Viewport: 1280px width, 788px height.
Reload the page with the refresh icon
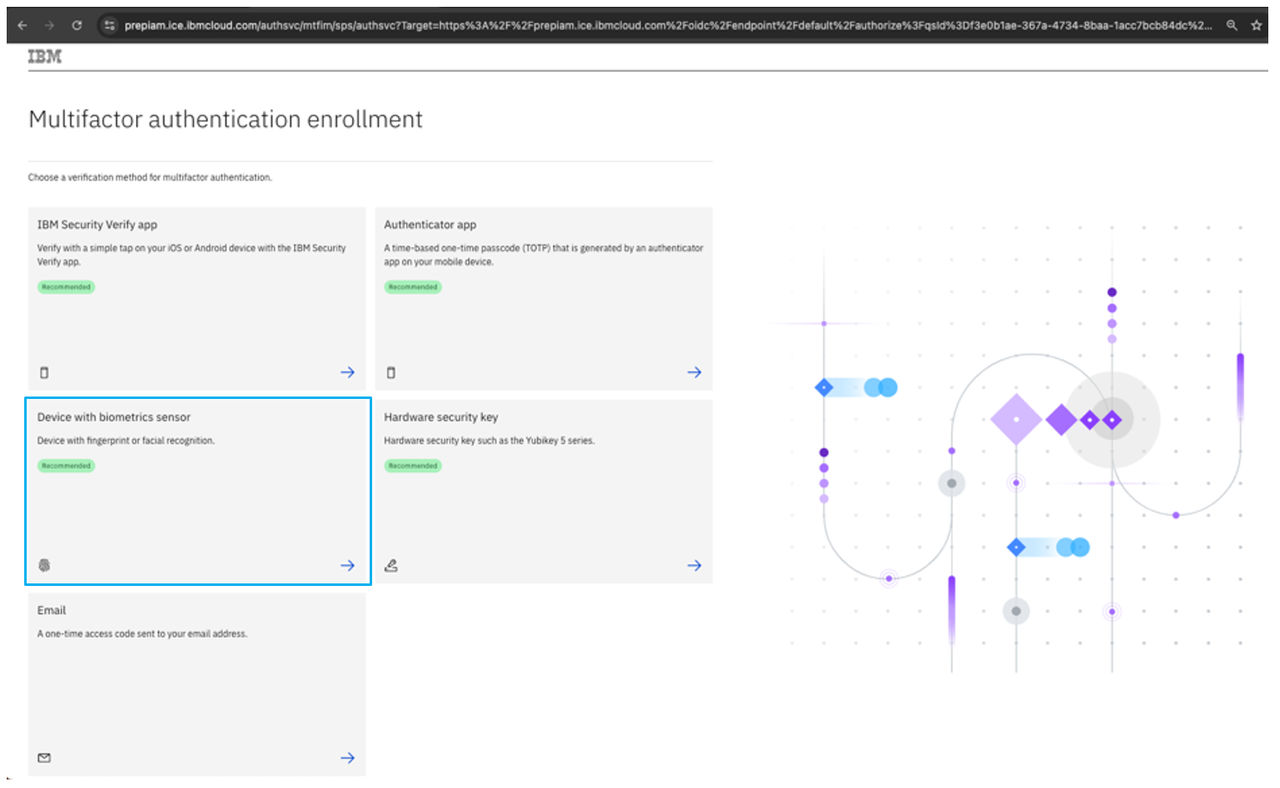coord(77,24)
